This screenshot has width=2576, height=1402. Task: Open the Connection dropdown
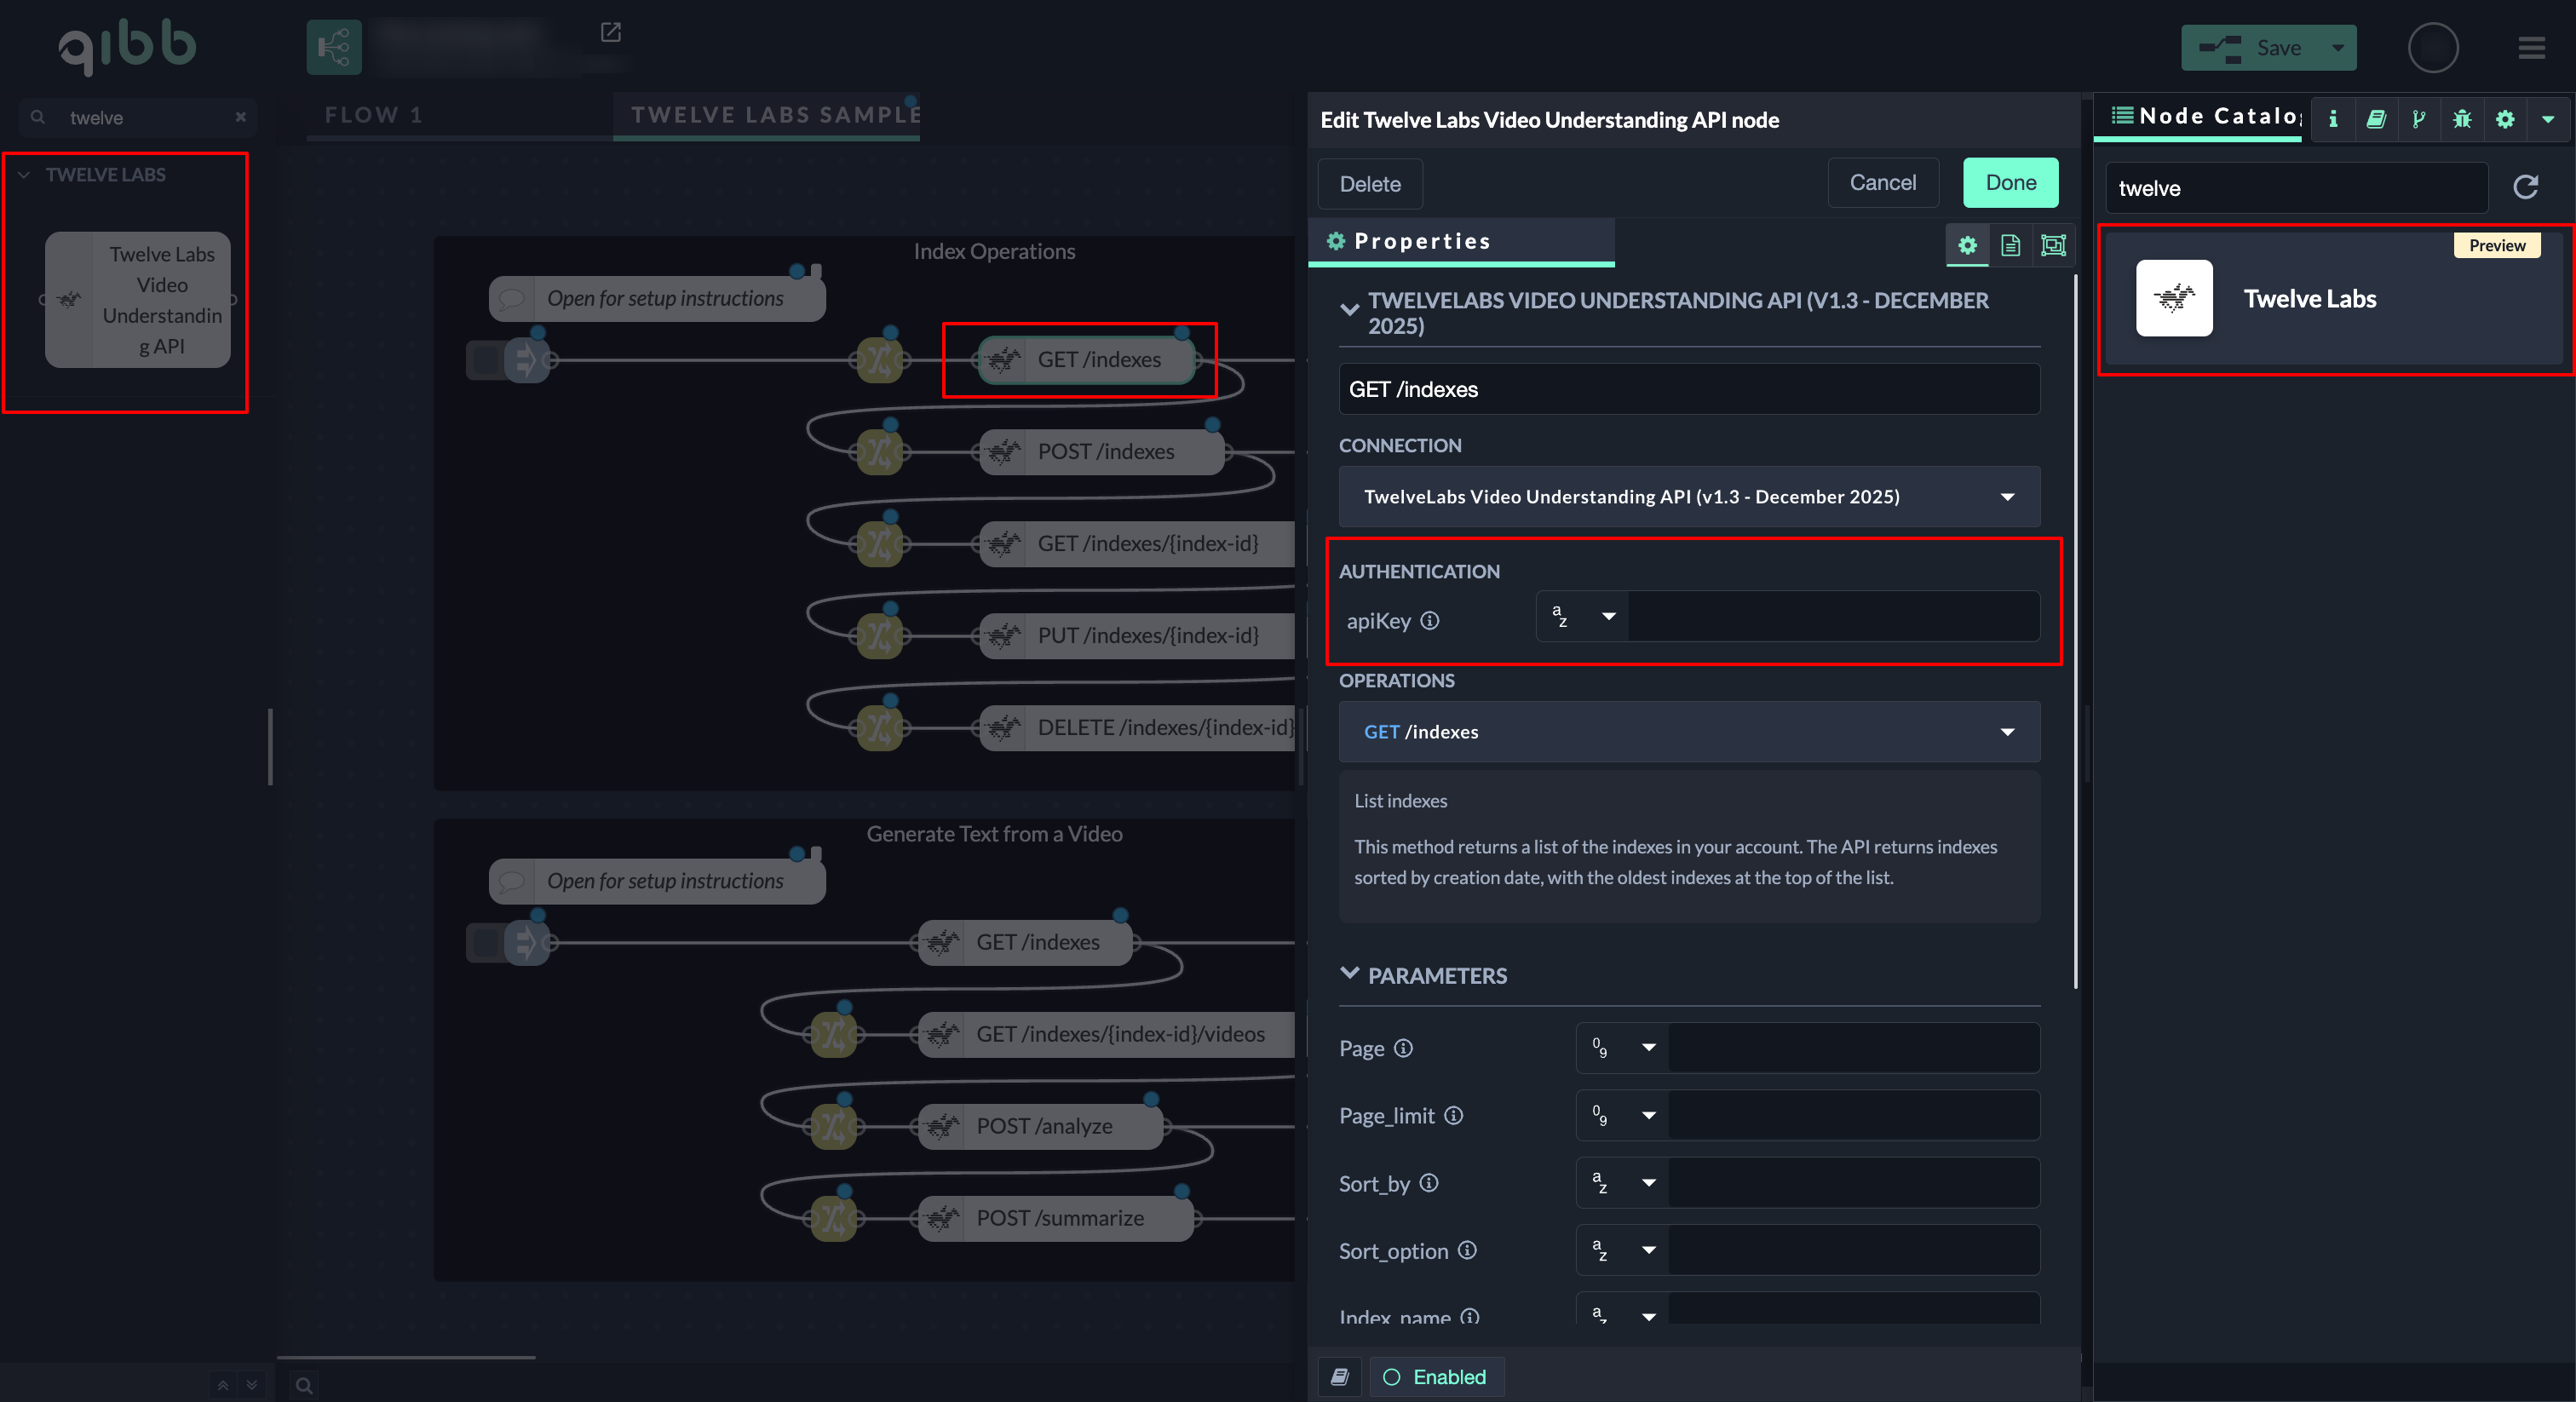click(x=1689, y=497)
